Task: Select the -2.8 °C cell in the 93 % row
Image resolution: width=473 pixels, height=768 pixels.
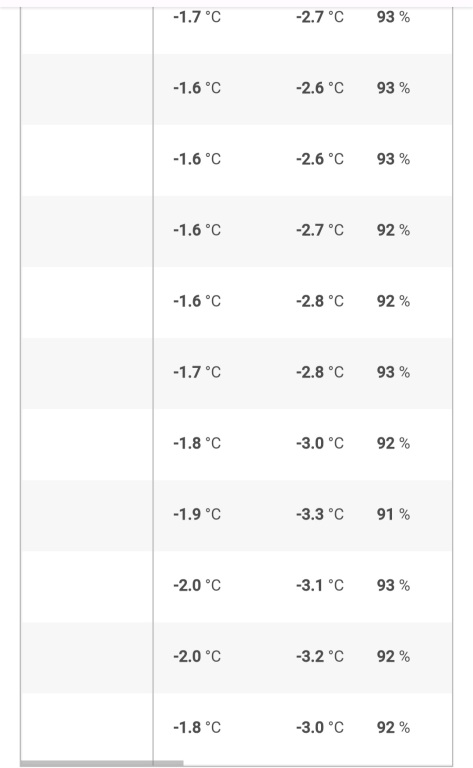Action: click(x=320, y=372)
